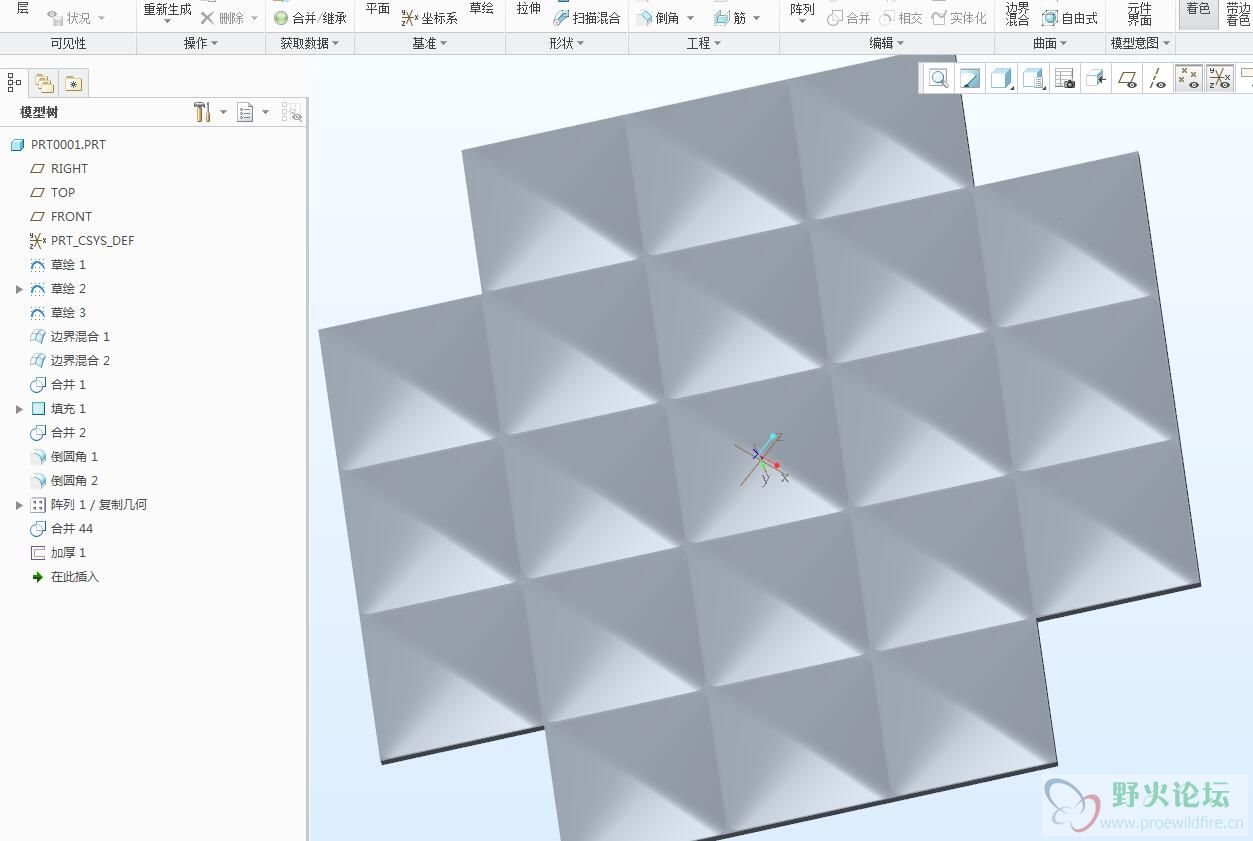The width and height of the screenshot is (1253, 841).
Task: Select 边界混合 1 feature
Action: pos(70,337)
